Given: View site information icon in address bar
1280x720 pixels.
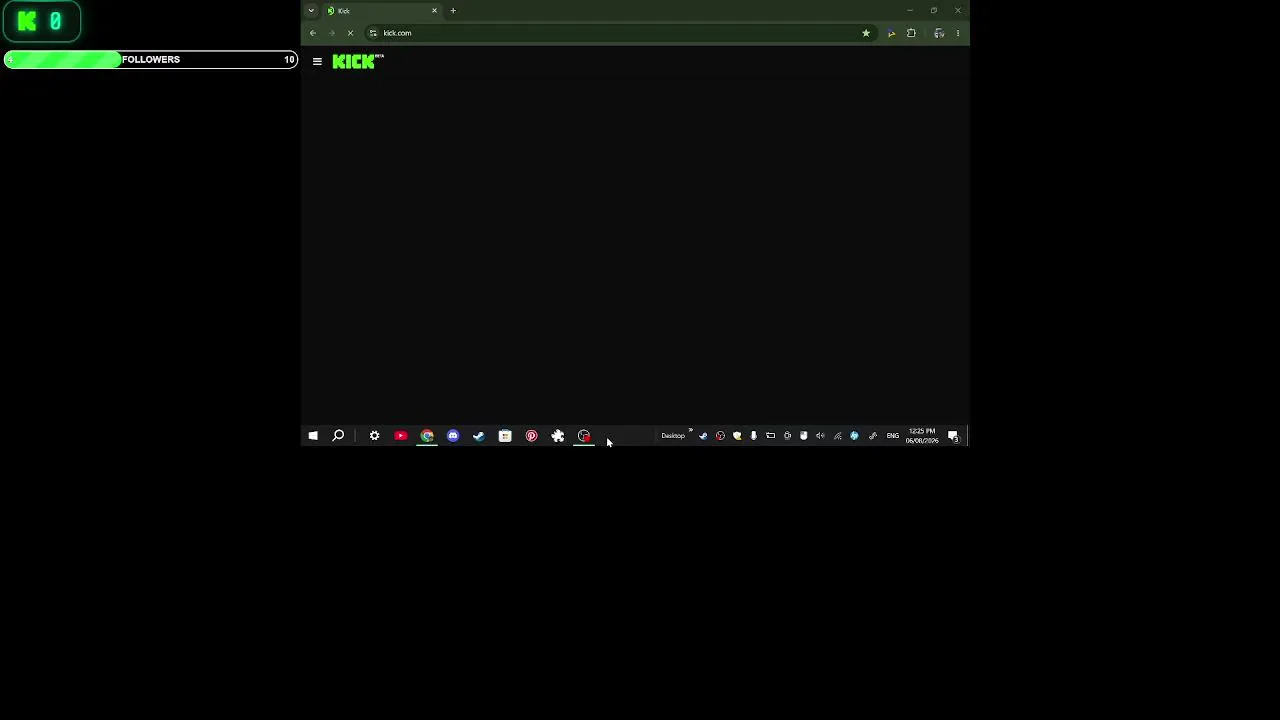Looking at the screenshot, I should pos(373,33).
